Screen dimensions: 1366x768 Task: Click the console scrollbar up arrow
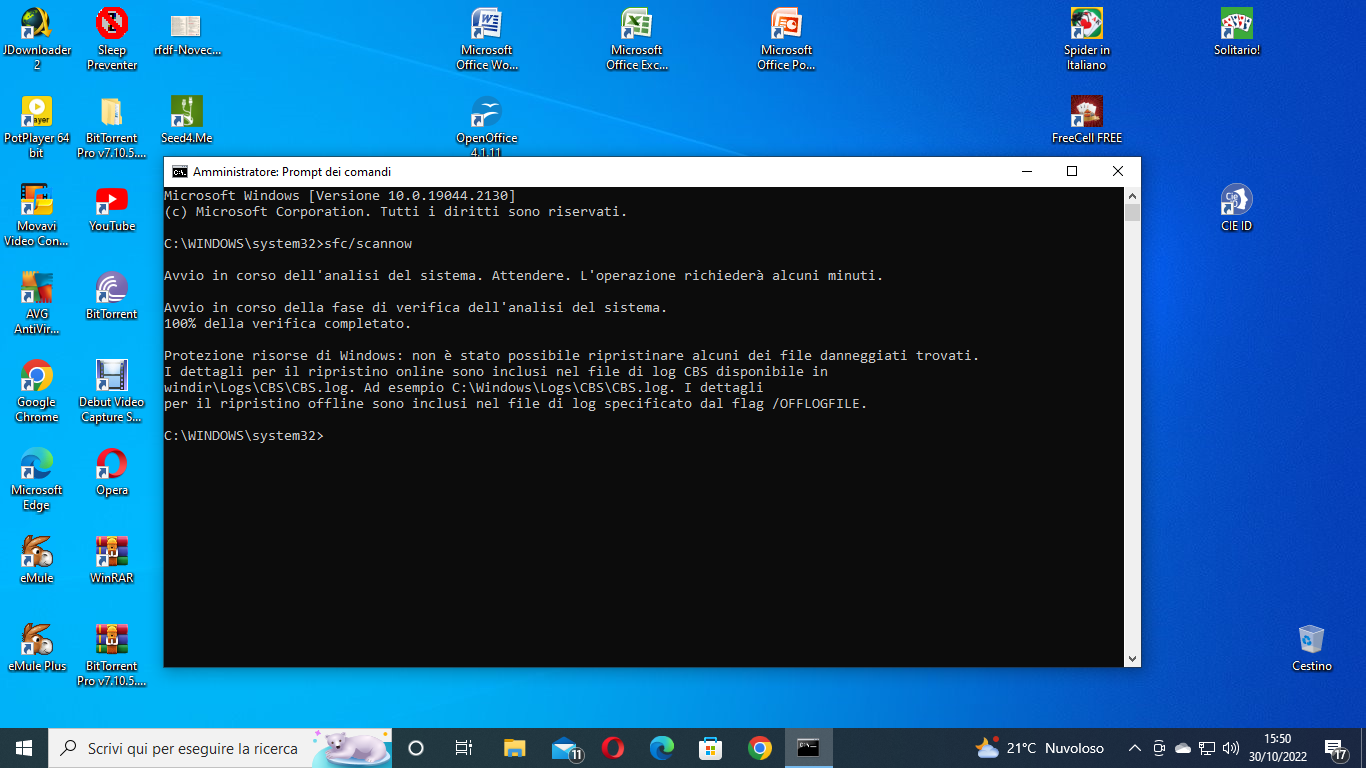click(1132, 195)
